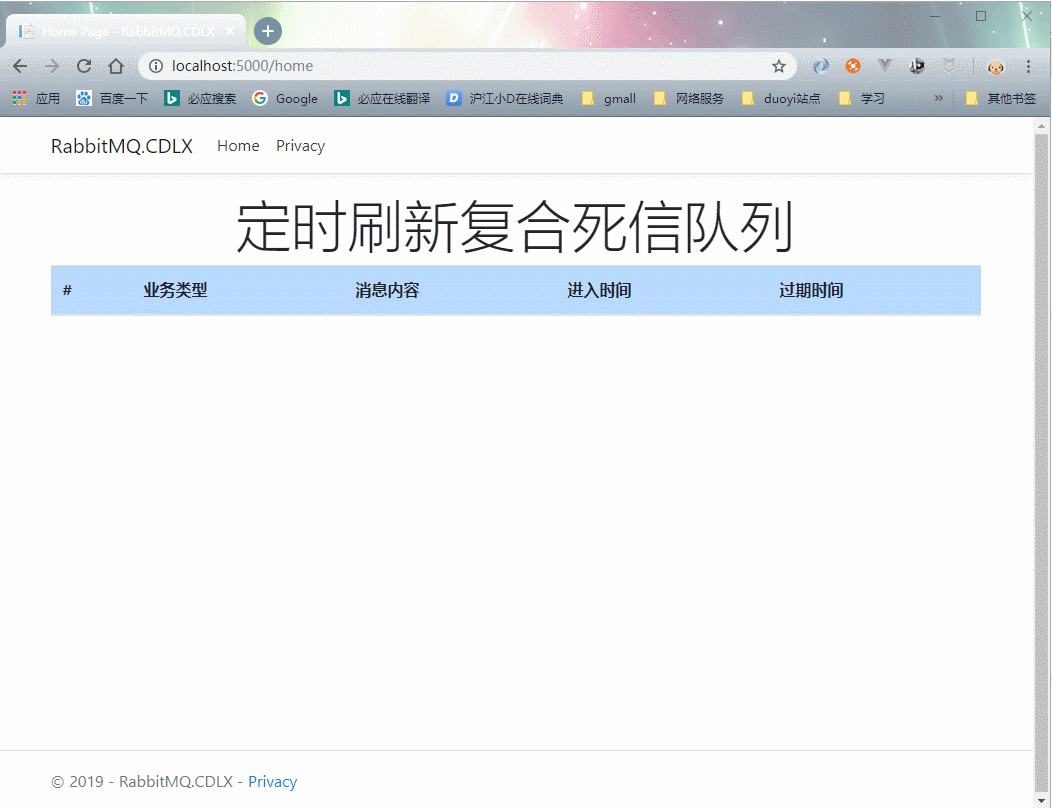
Task: Expand the 网络服务 bookmark folder
Action: [689, 99]
